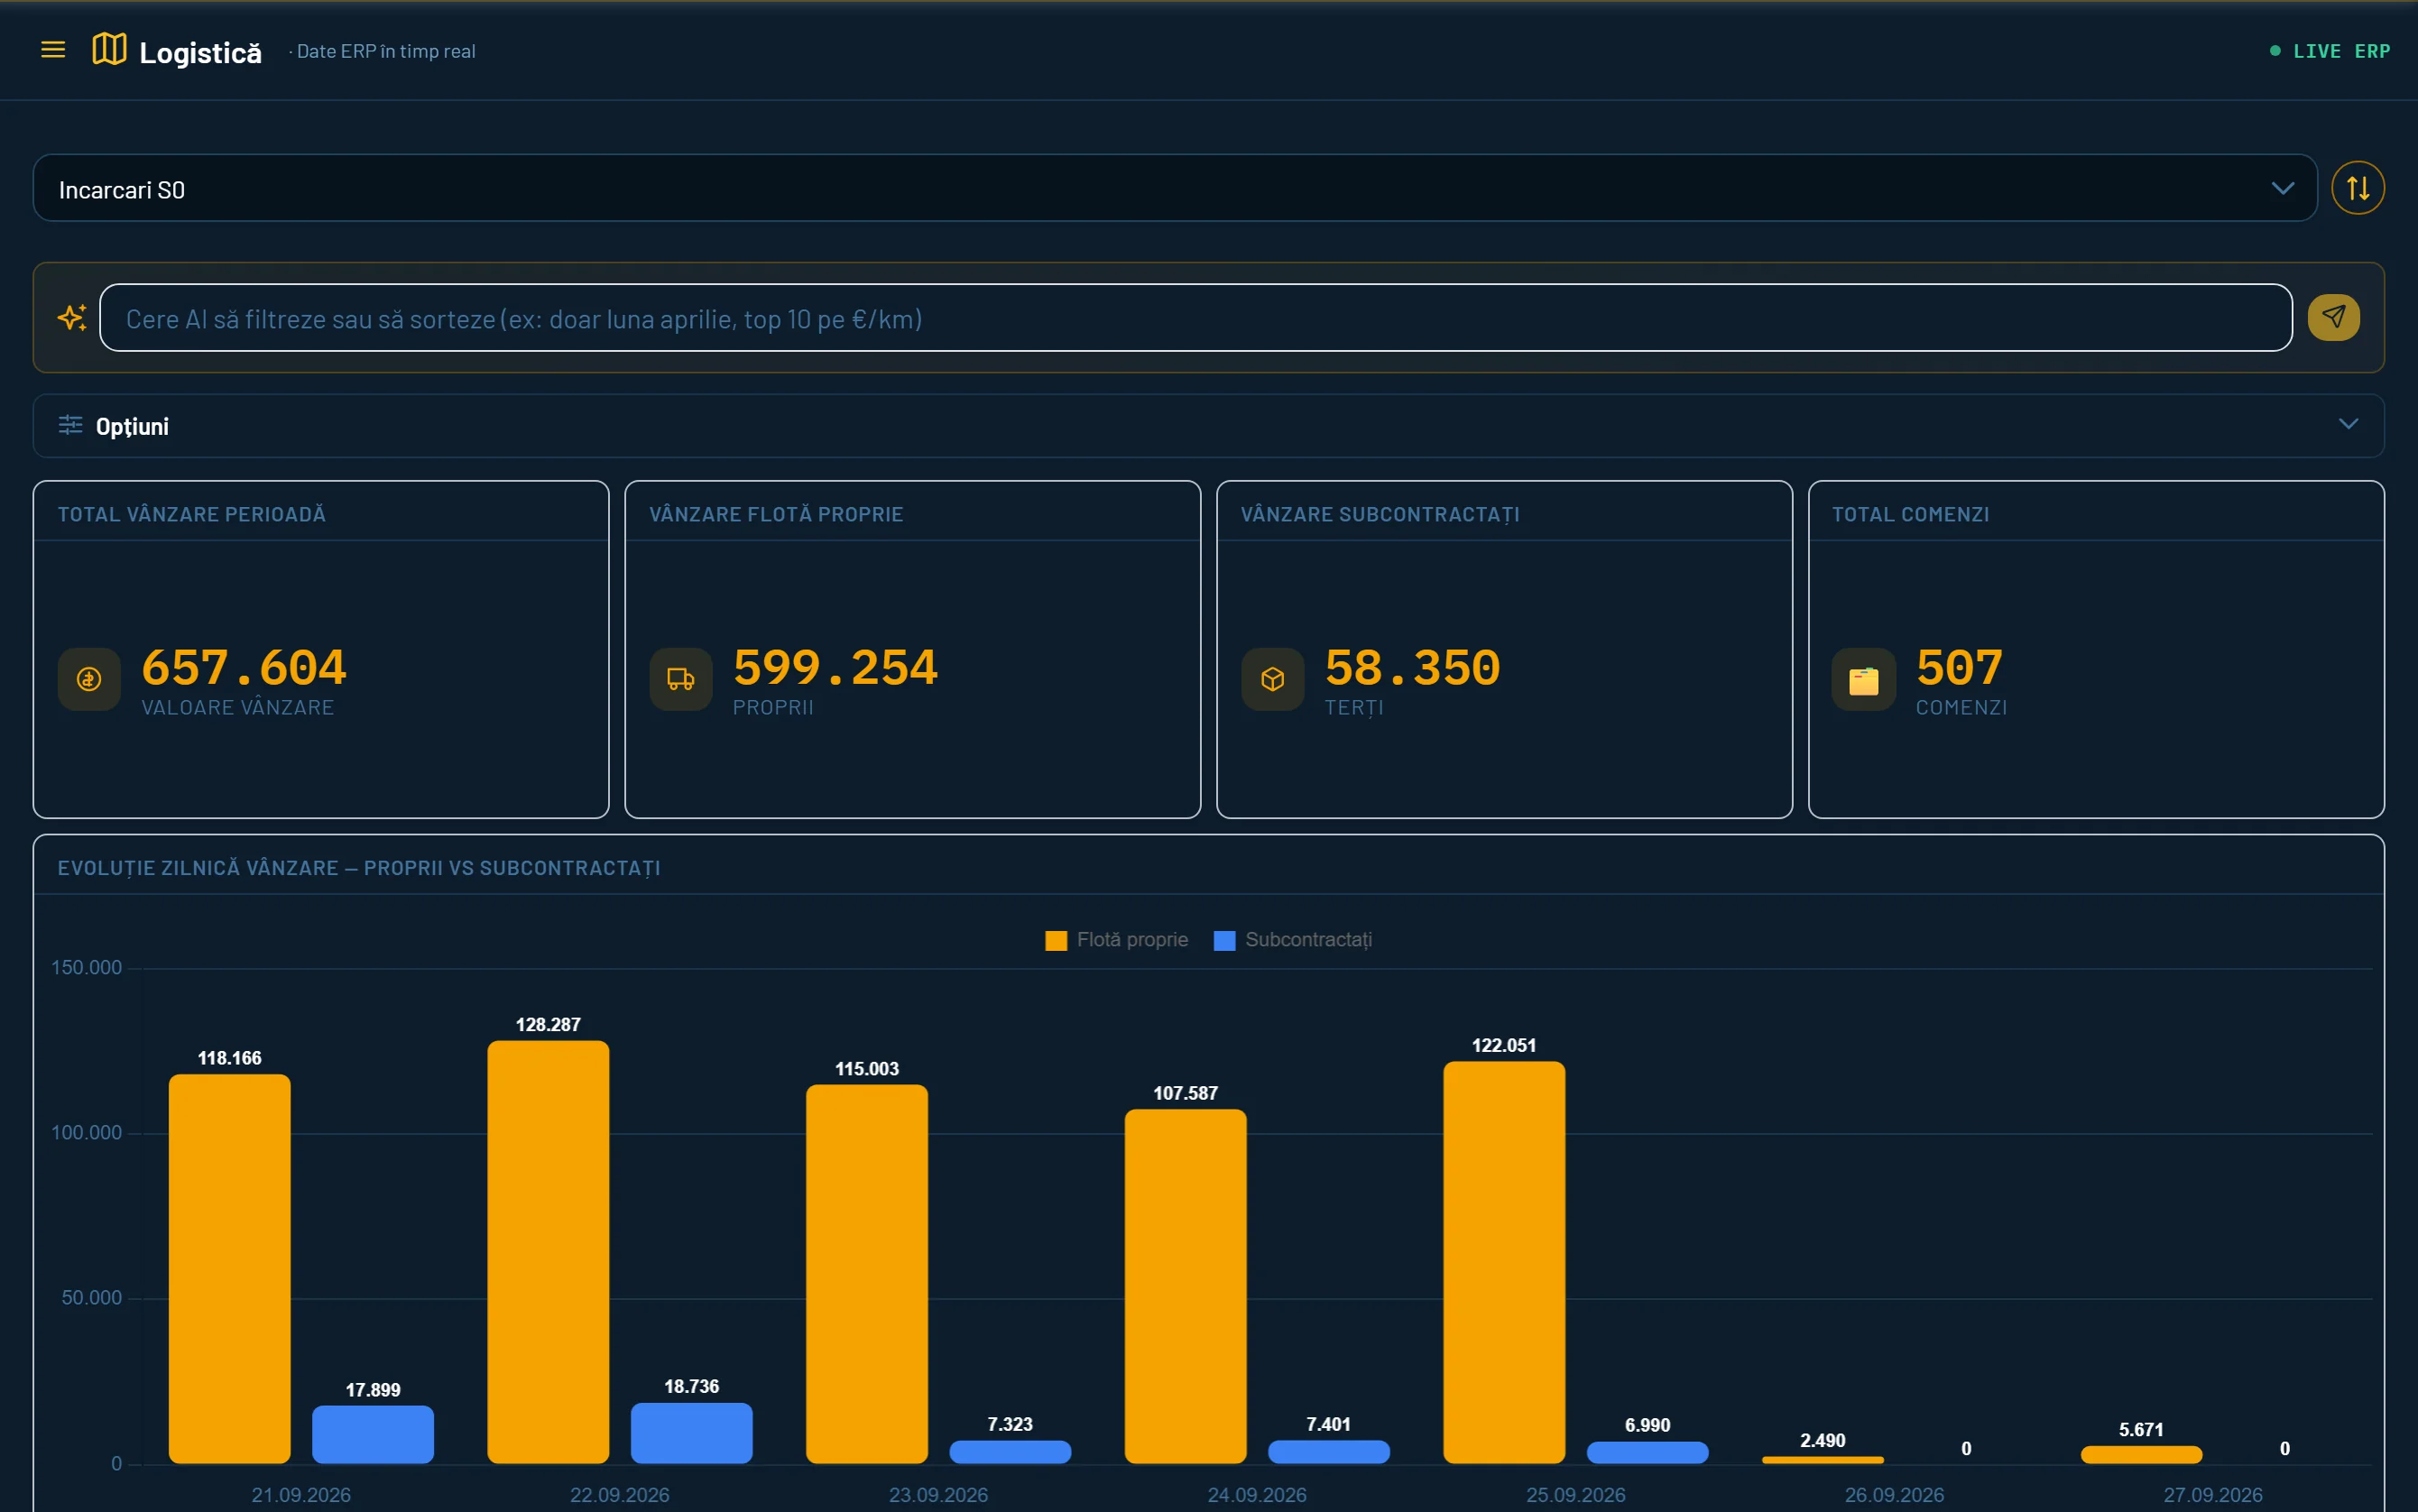Click the 27.09.2026 axis date label

click(x=2213, y=1494)
